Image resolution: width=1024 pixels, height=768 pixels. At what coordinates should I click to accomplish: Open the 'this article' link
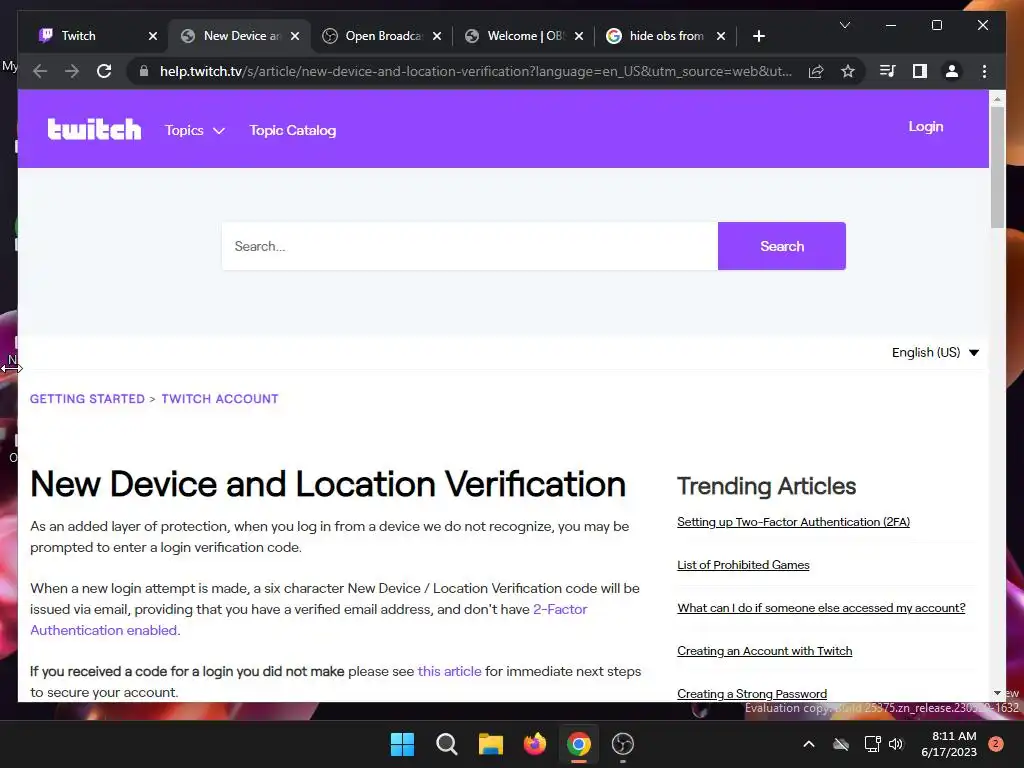tap(449, 671)
